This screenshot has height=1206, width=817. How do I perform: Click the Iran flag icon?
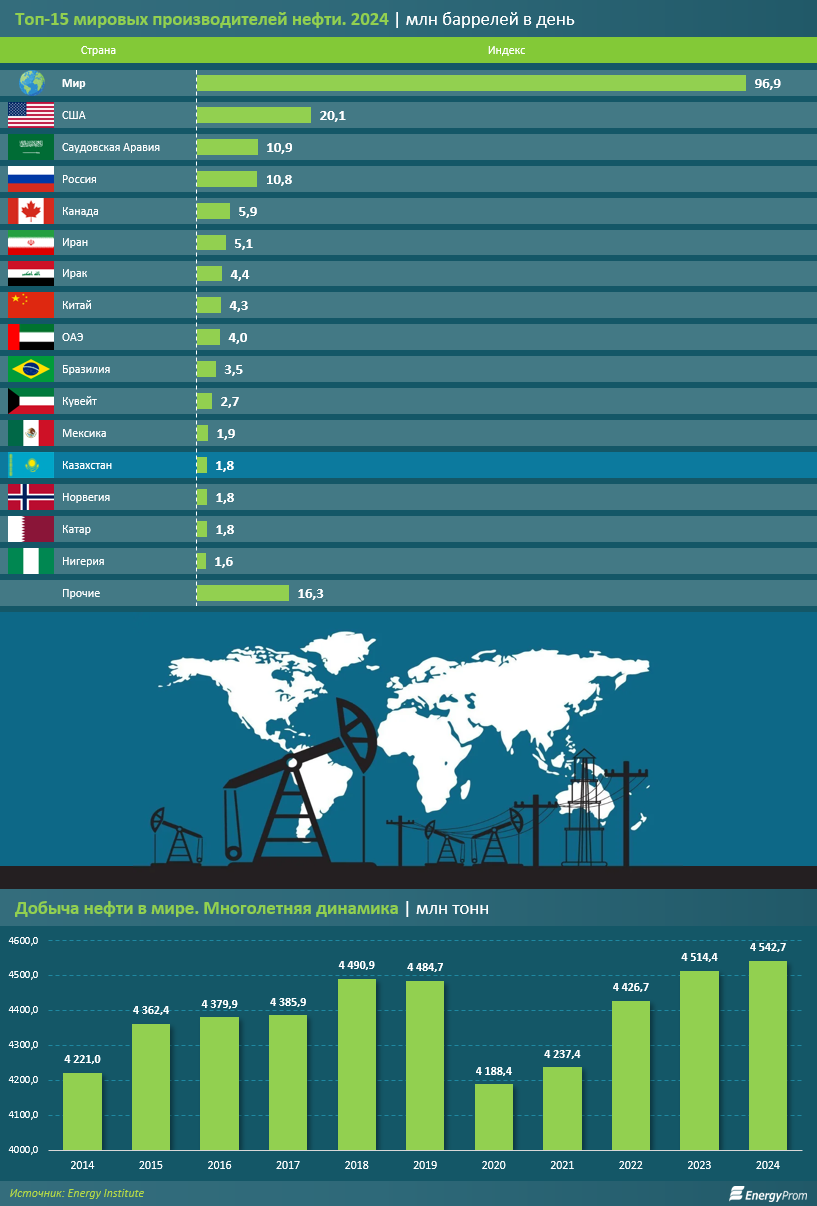pyautogui.click(x=31, y=243)
